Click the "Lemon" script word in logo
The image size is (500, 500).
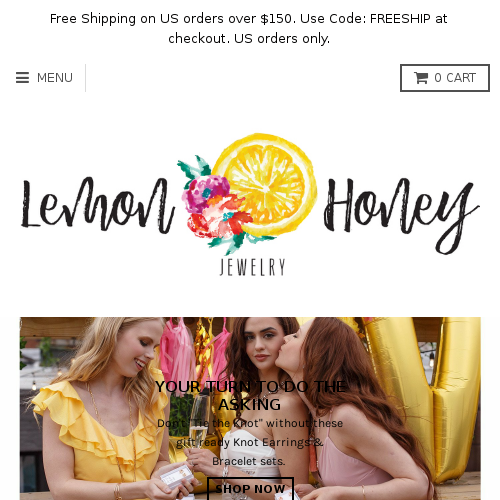pos(98,205)
